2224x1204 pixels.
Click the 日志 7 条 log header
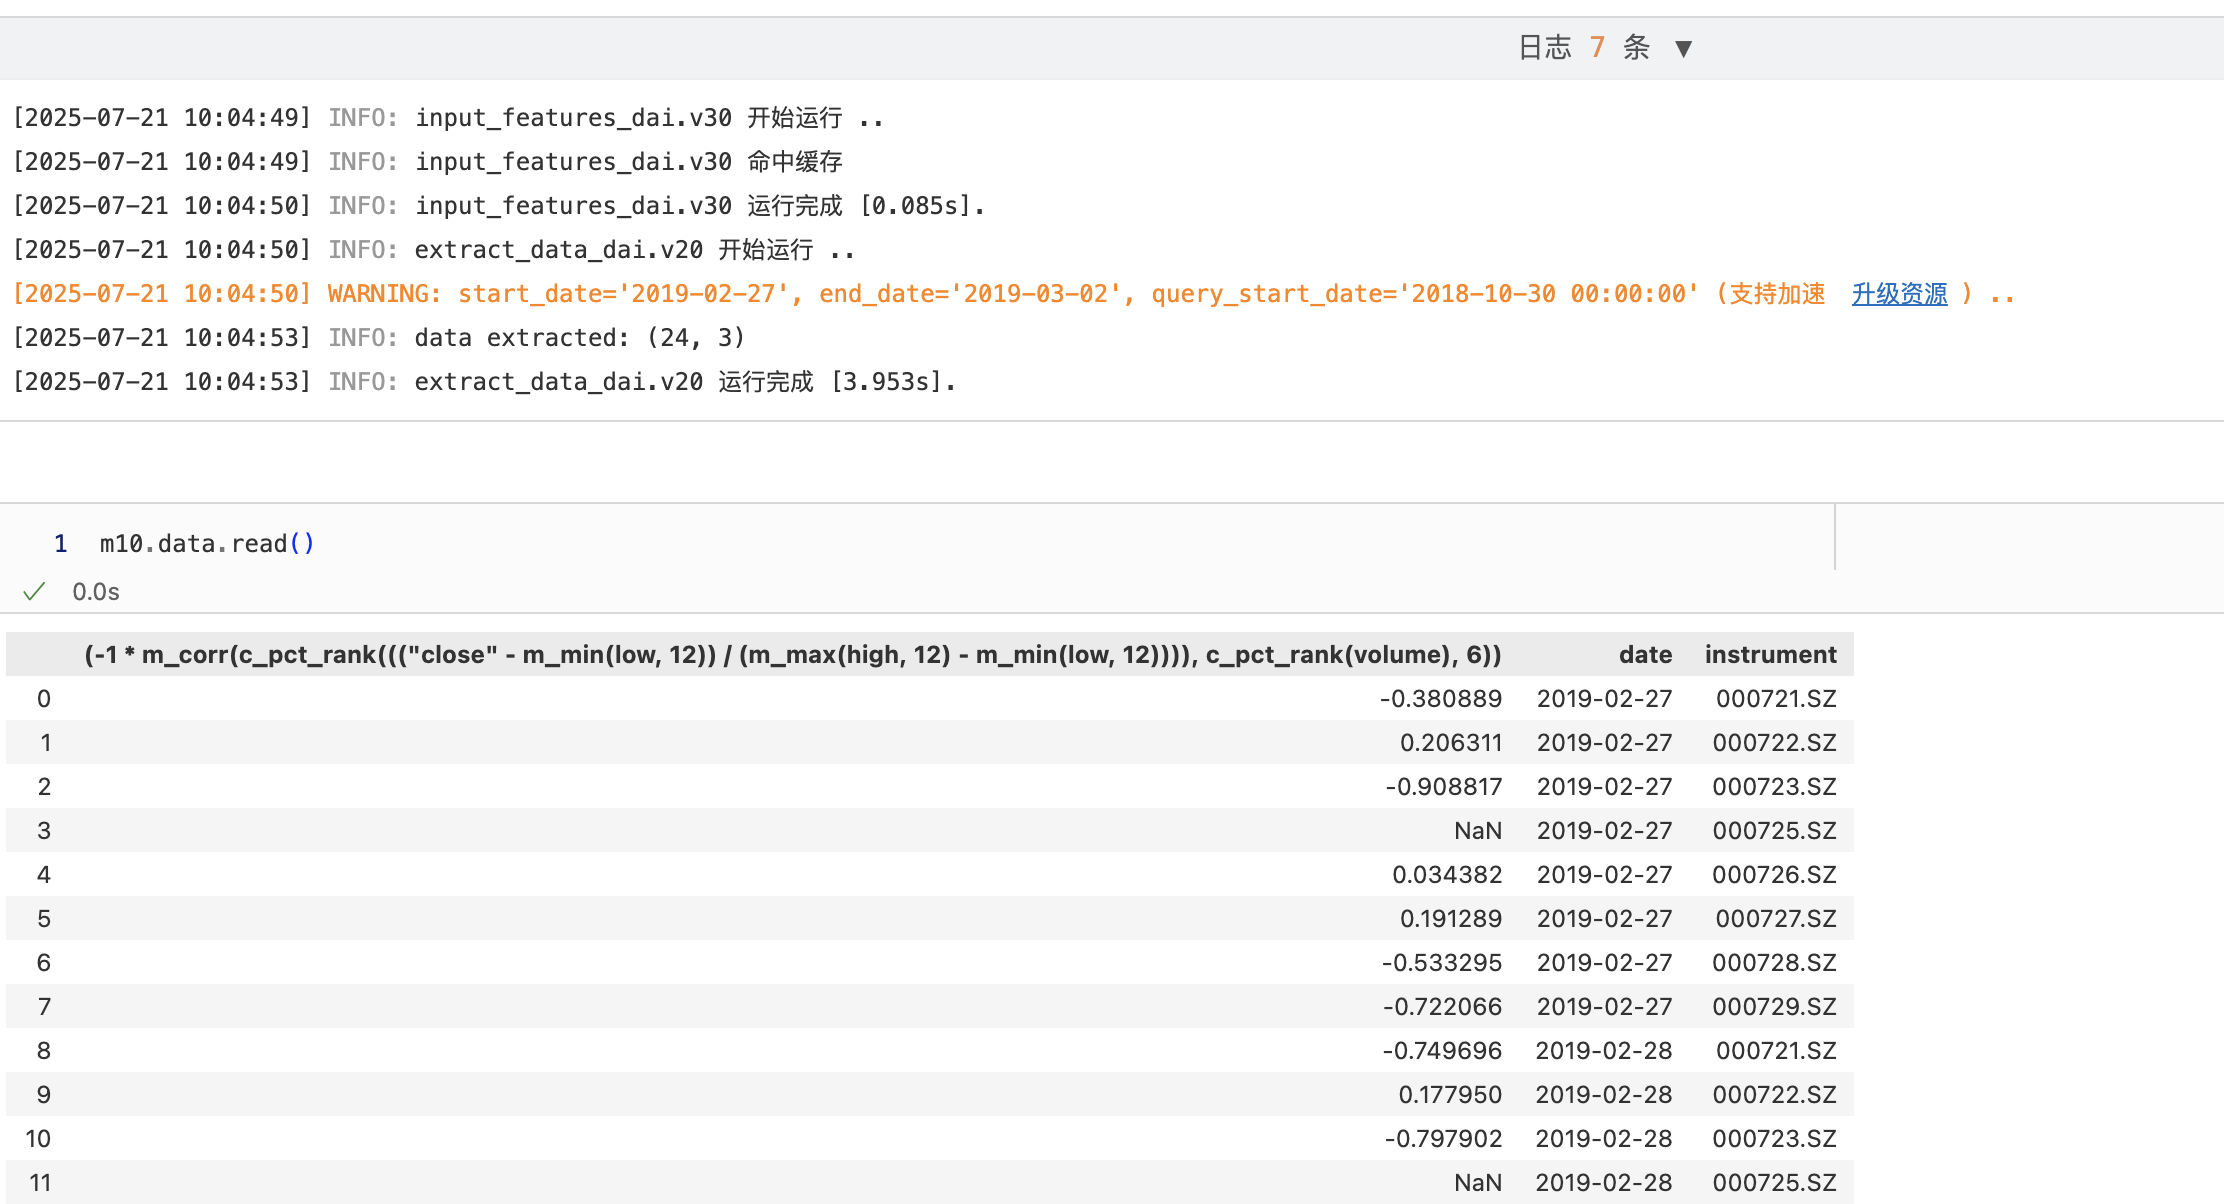pos(1583,47)
